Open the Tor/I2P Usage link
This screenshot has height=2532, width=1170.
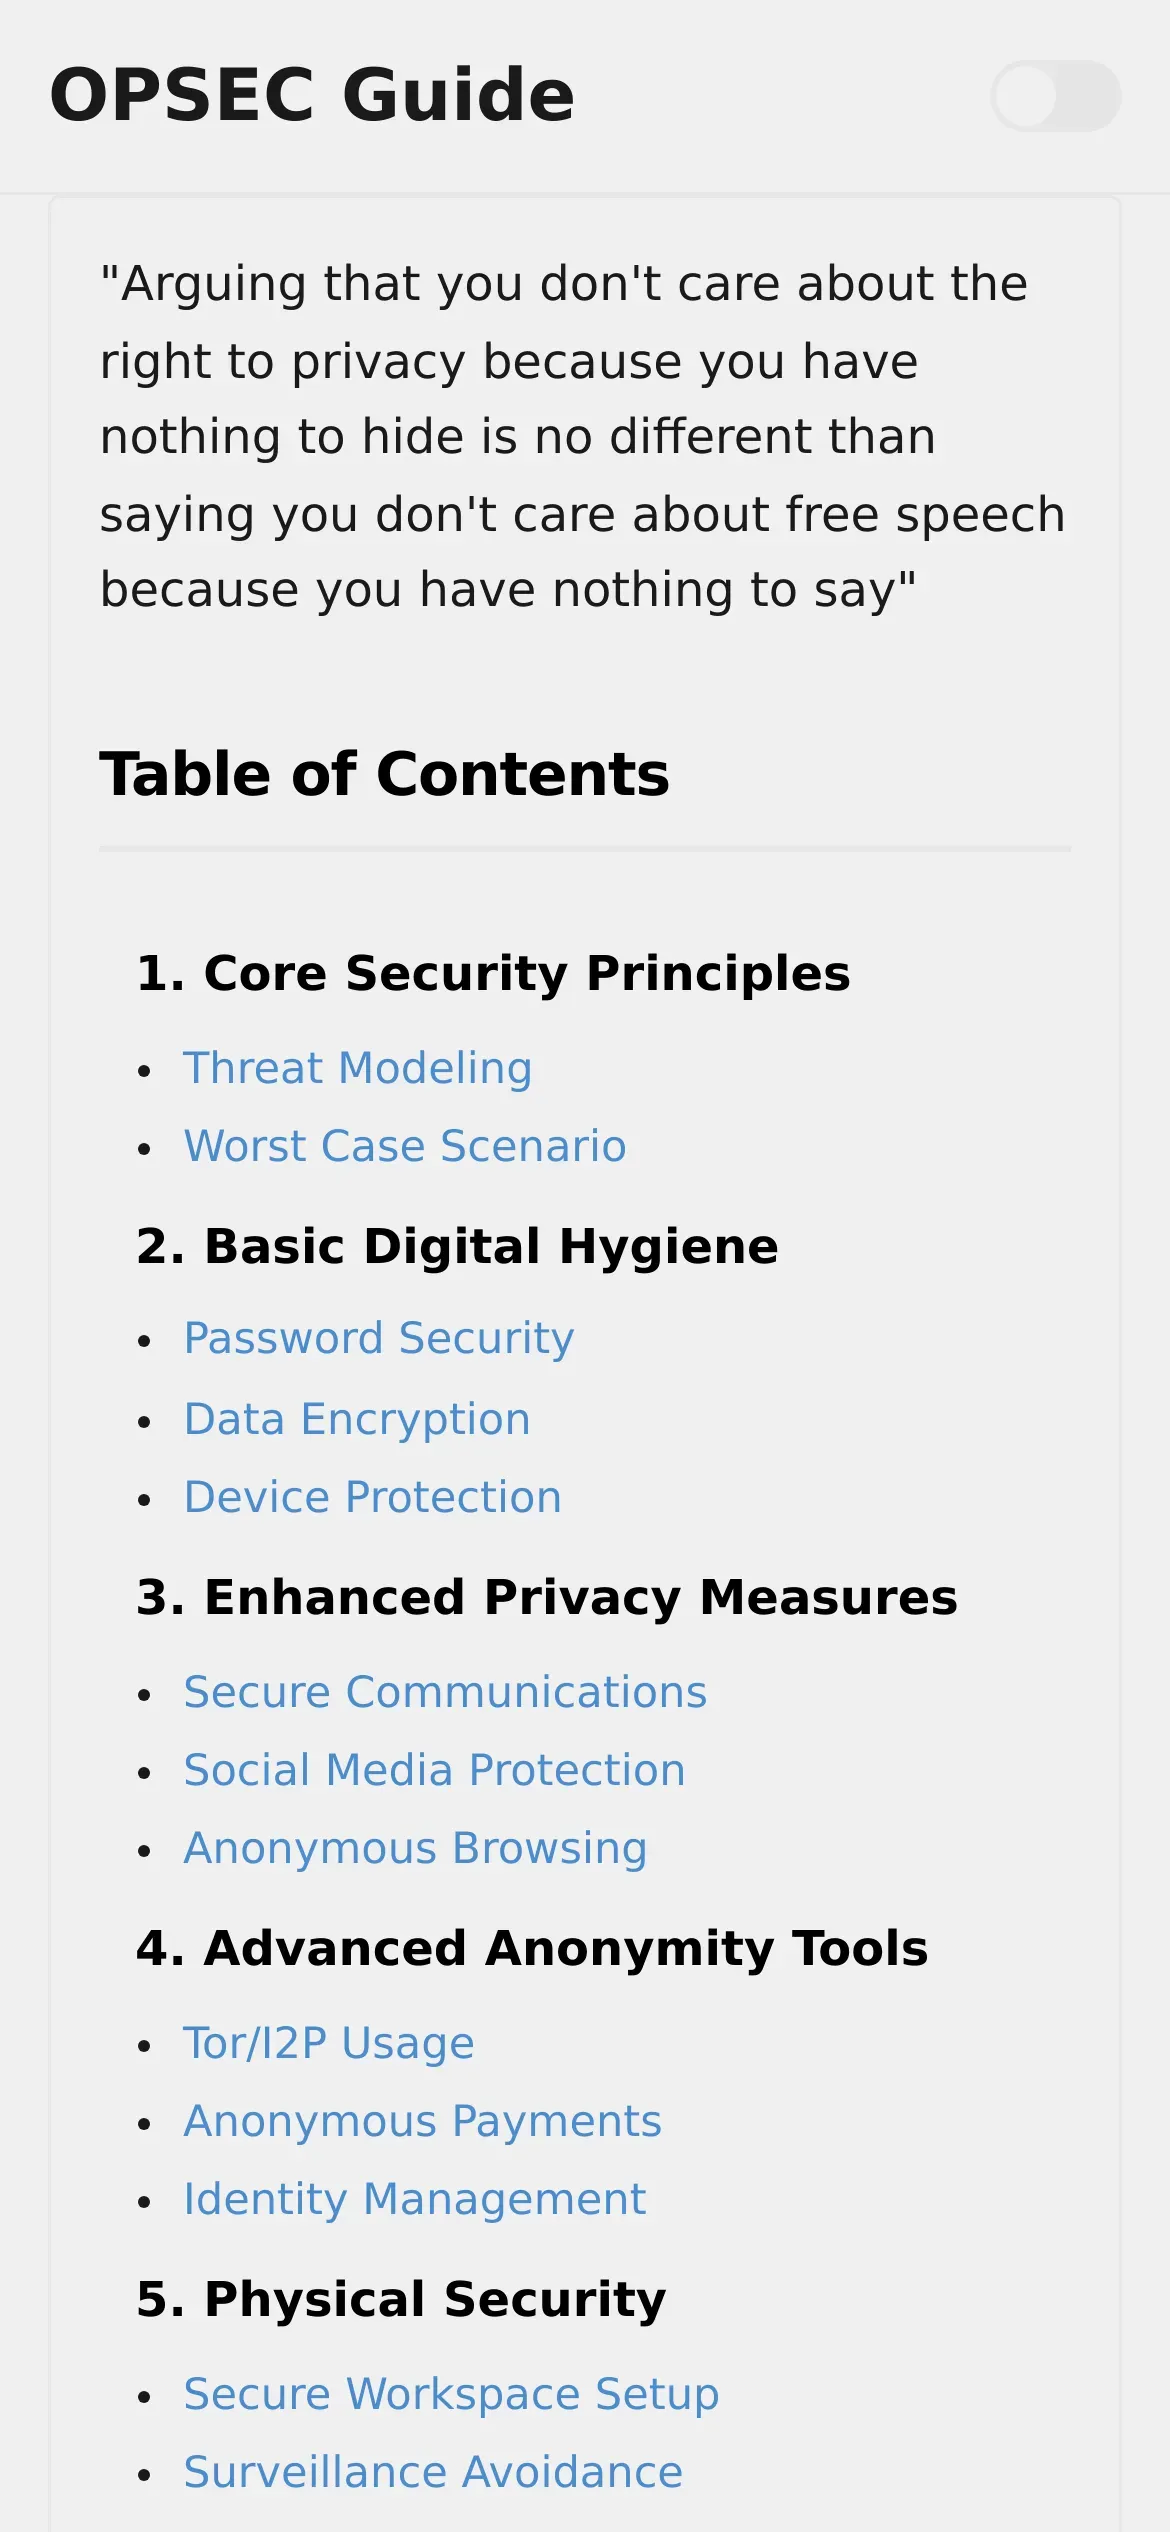point(329,2043)
